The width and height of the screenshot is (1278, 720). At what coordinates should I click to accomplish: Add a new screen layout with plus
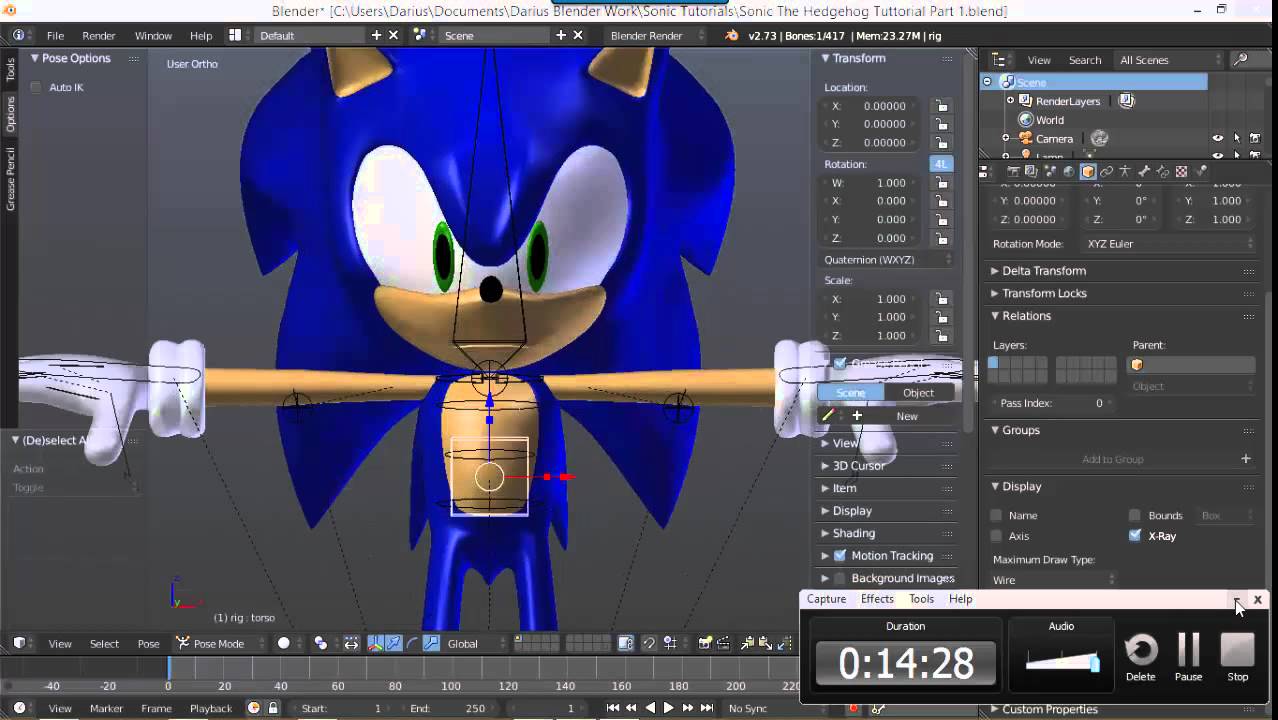click(x=377, y=35)
